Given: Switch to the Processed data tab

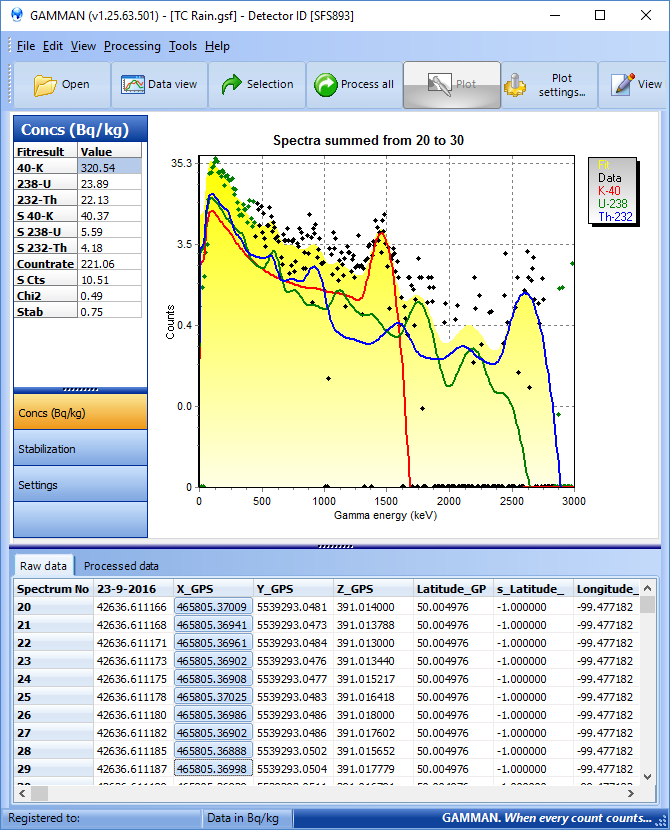Looking at the screenshot, I should pos(121,566).
